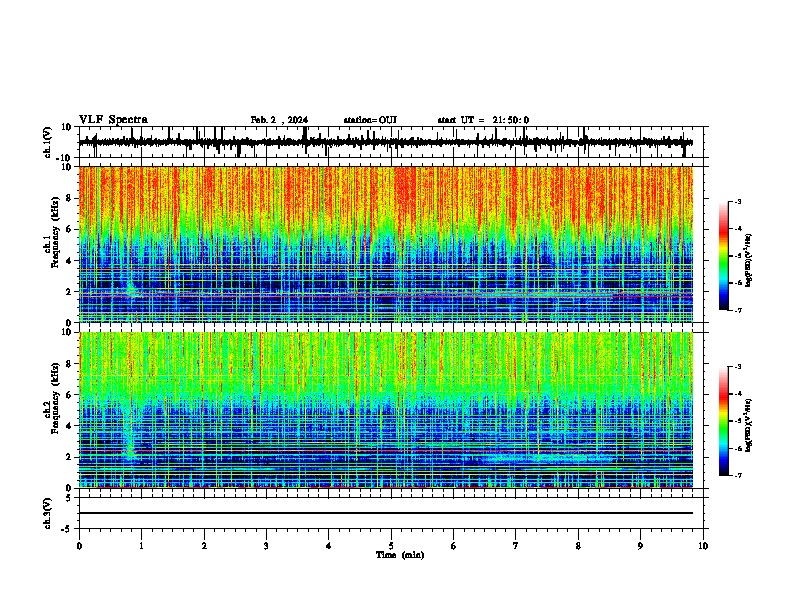Click the "VLF Spectra" title text
The height and width of the screenshot is (612, 792).
click(x=113, y=120)
